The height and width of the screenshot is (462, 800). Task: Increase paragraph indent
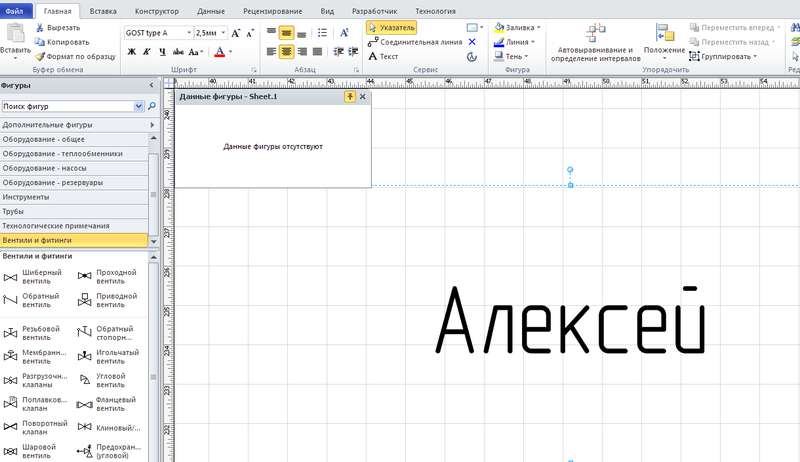353,52
